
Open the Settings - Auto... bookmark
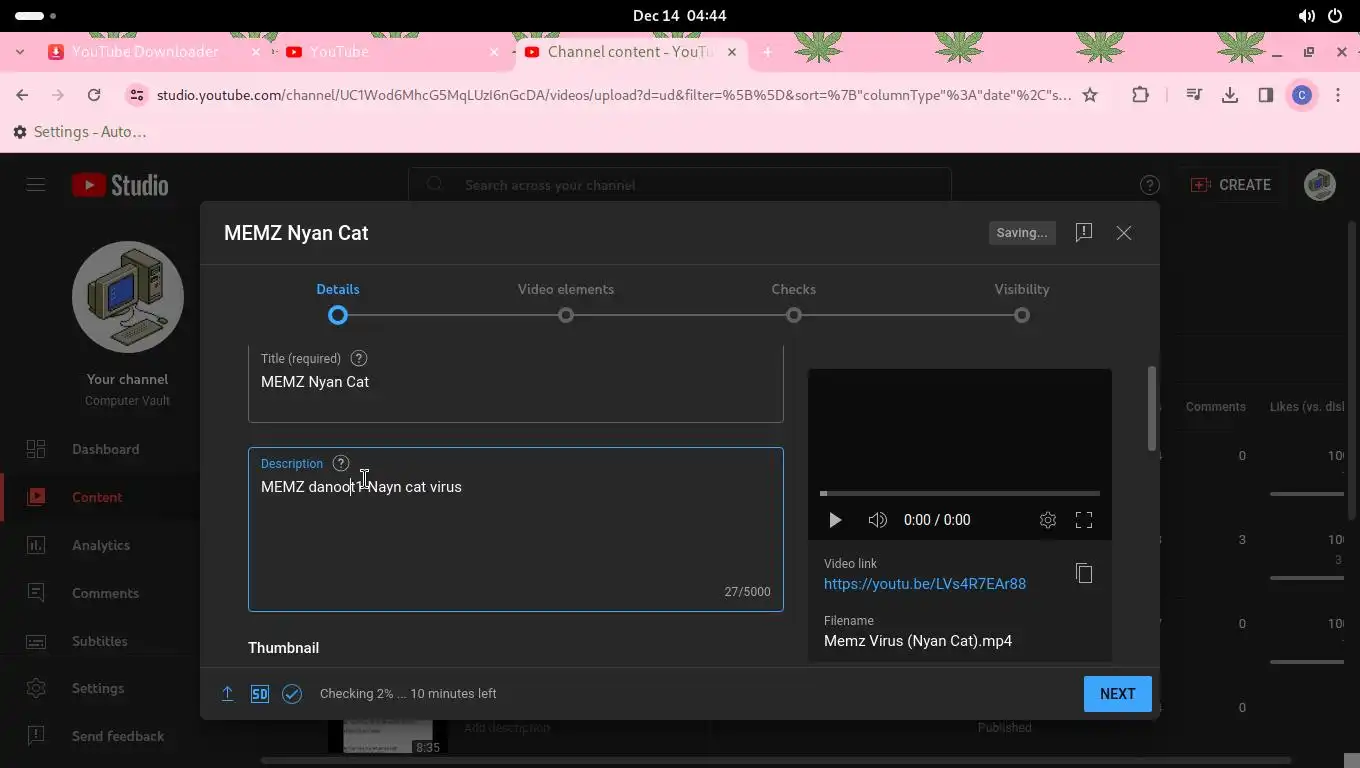[80, 132]
